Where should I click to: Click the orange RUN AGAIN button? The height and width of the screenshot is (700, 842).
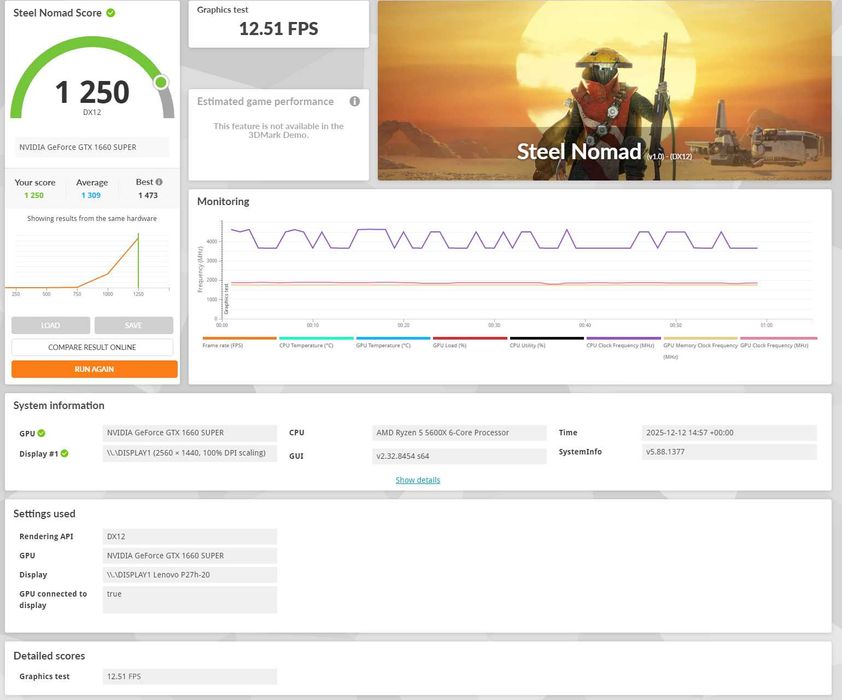coord(95,369)
